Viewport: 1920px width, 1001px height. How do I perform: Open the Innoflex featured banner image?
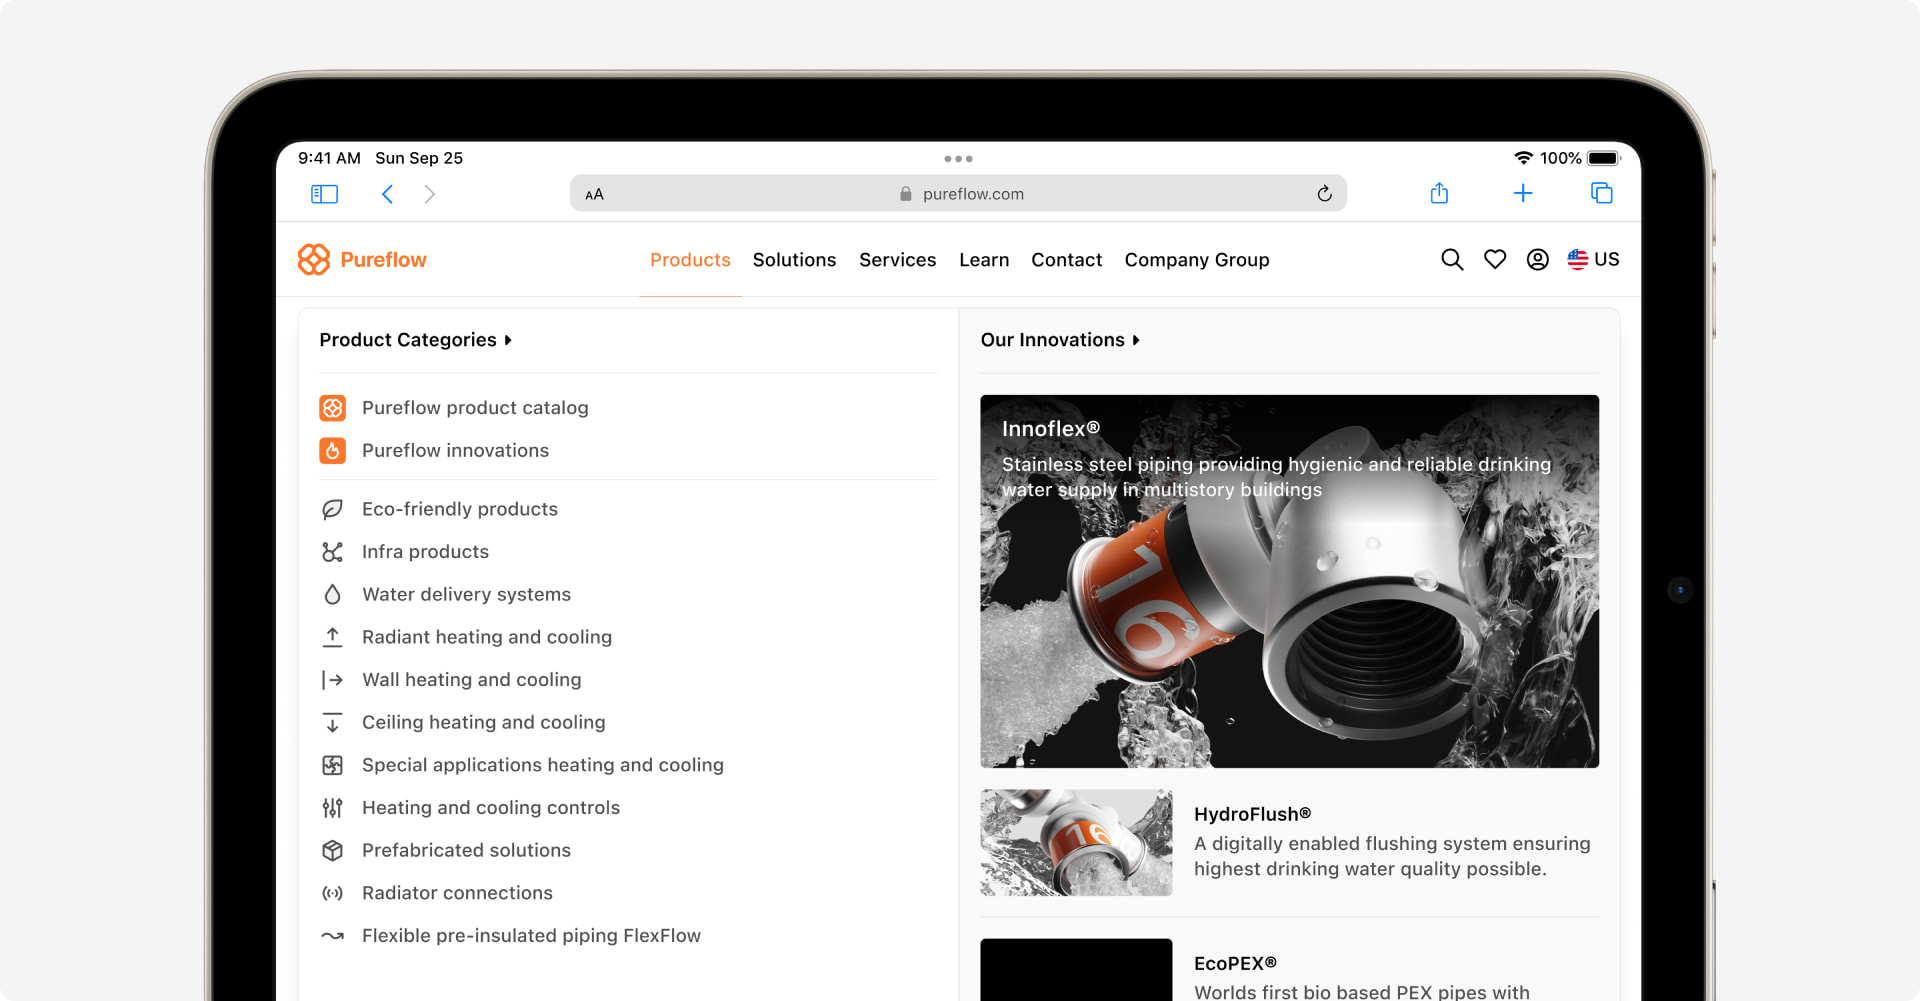point(1289,581)
